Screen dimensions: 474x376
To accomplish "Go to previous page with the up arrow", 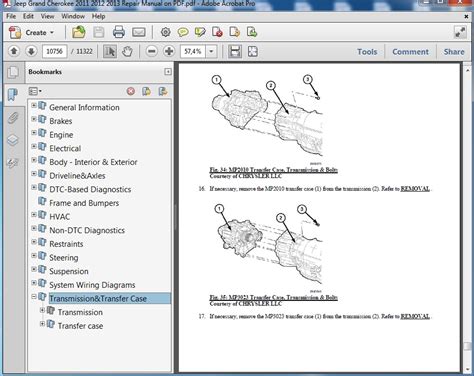I will [x=14, y=51].
